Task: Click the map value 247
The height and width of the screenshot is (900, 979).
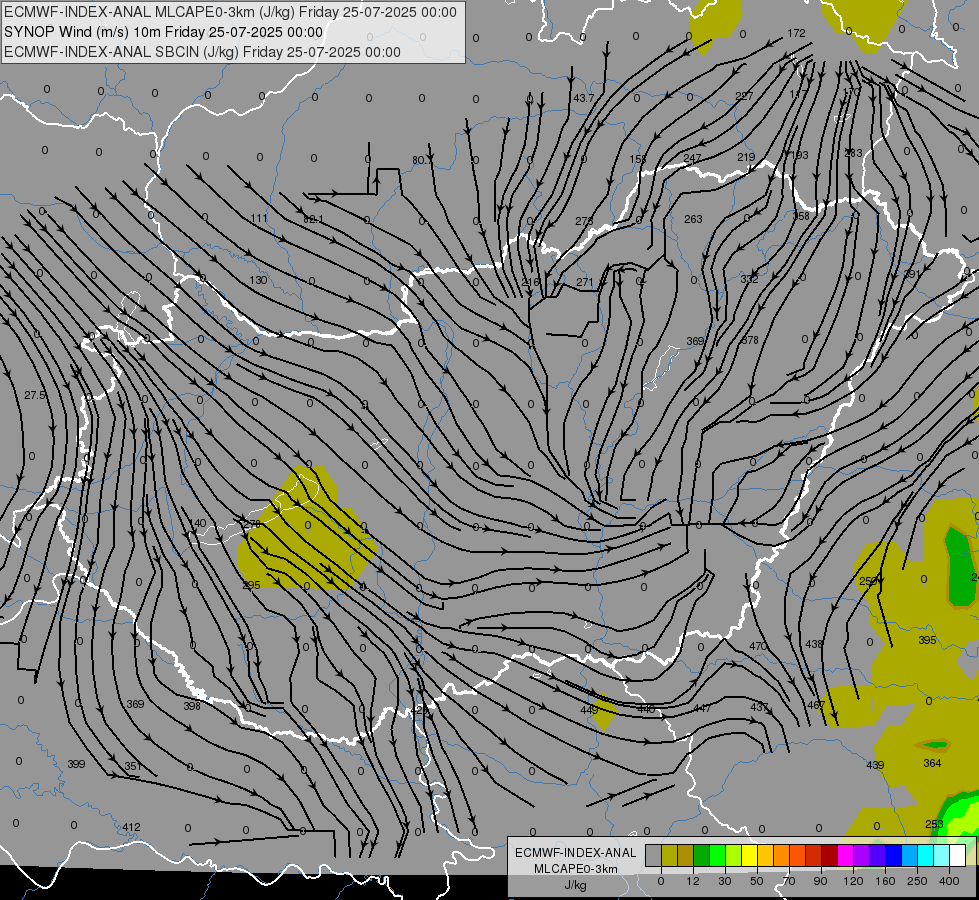Action: pos(692,158)
